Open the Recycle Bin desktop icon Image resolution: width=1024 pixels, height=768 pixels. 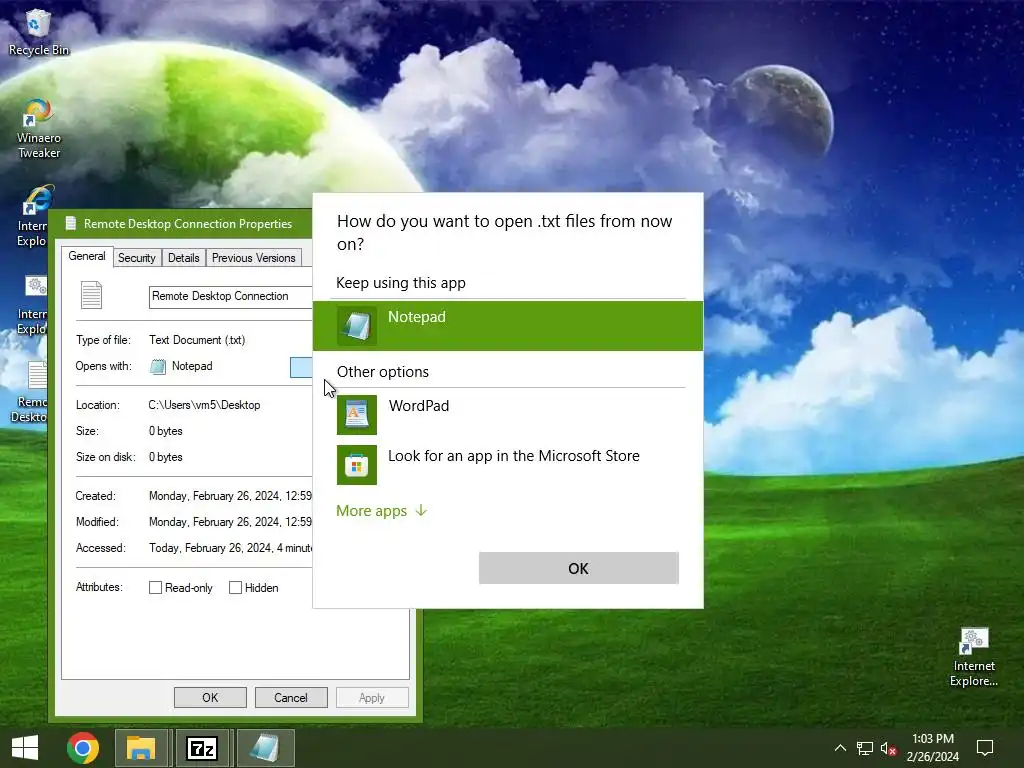(x=38, y=33)
